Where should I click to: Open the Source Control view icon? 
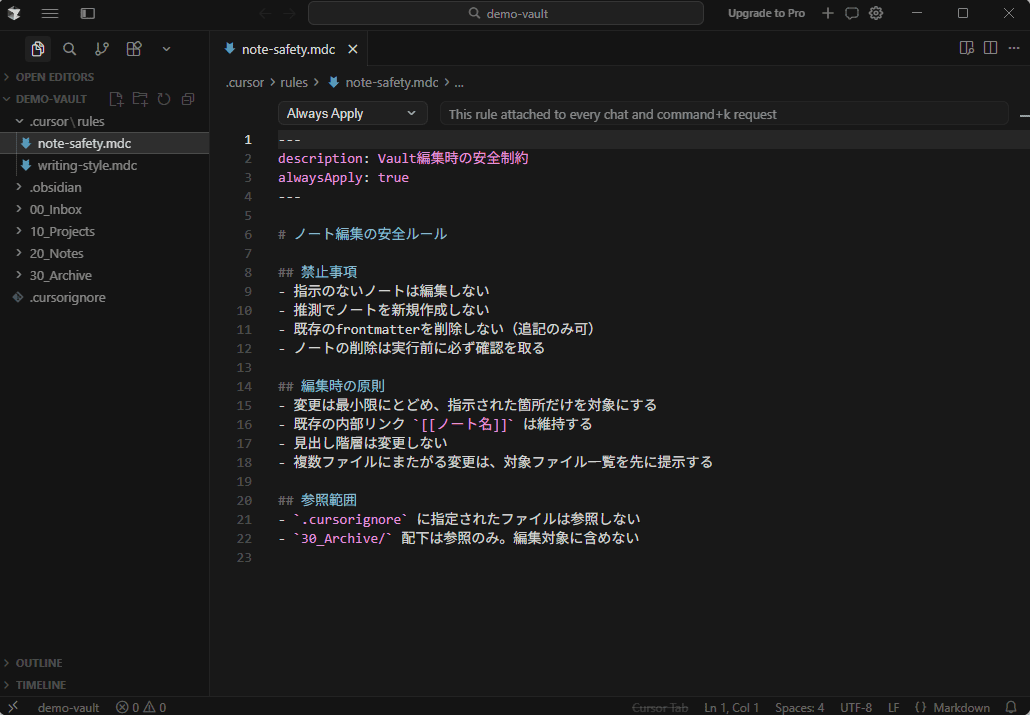pos(102,49)
